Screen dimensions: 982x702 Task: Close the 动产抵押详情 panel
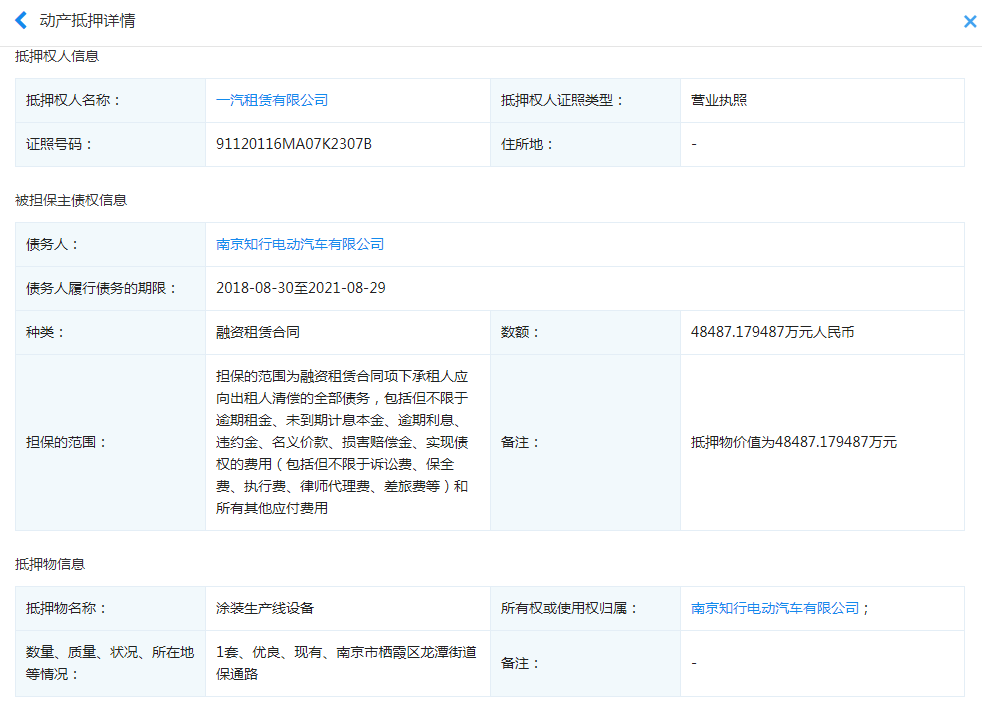[x=969, y=21]
